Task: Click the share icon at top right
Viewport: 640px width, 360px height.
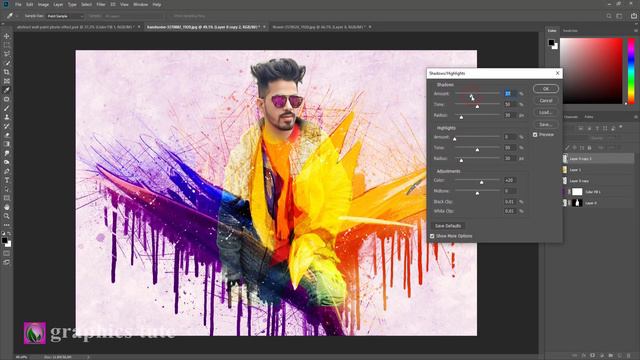Action: coord(633,16)
